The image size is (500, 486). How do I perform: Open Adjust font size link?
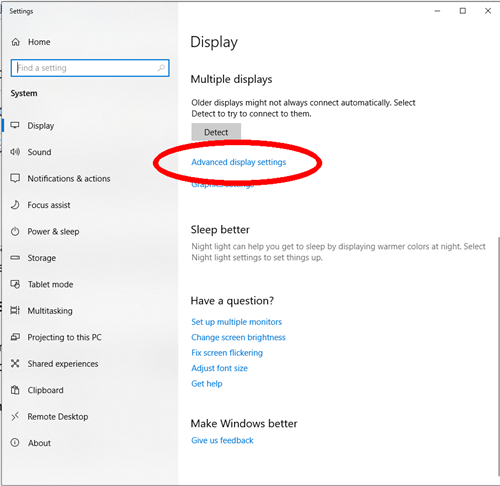pos(219,368)
